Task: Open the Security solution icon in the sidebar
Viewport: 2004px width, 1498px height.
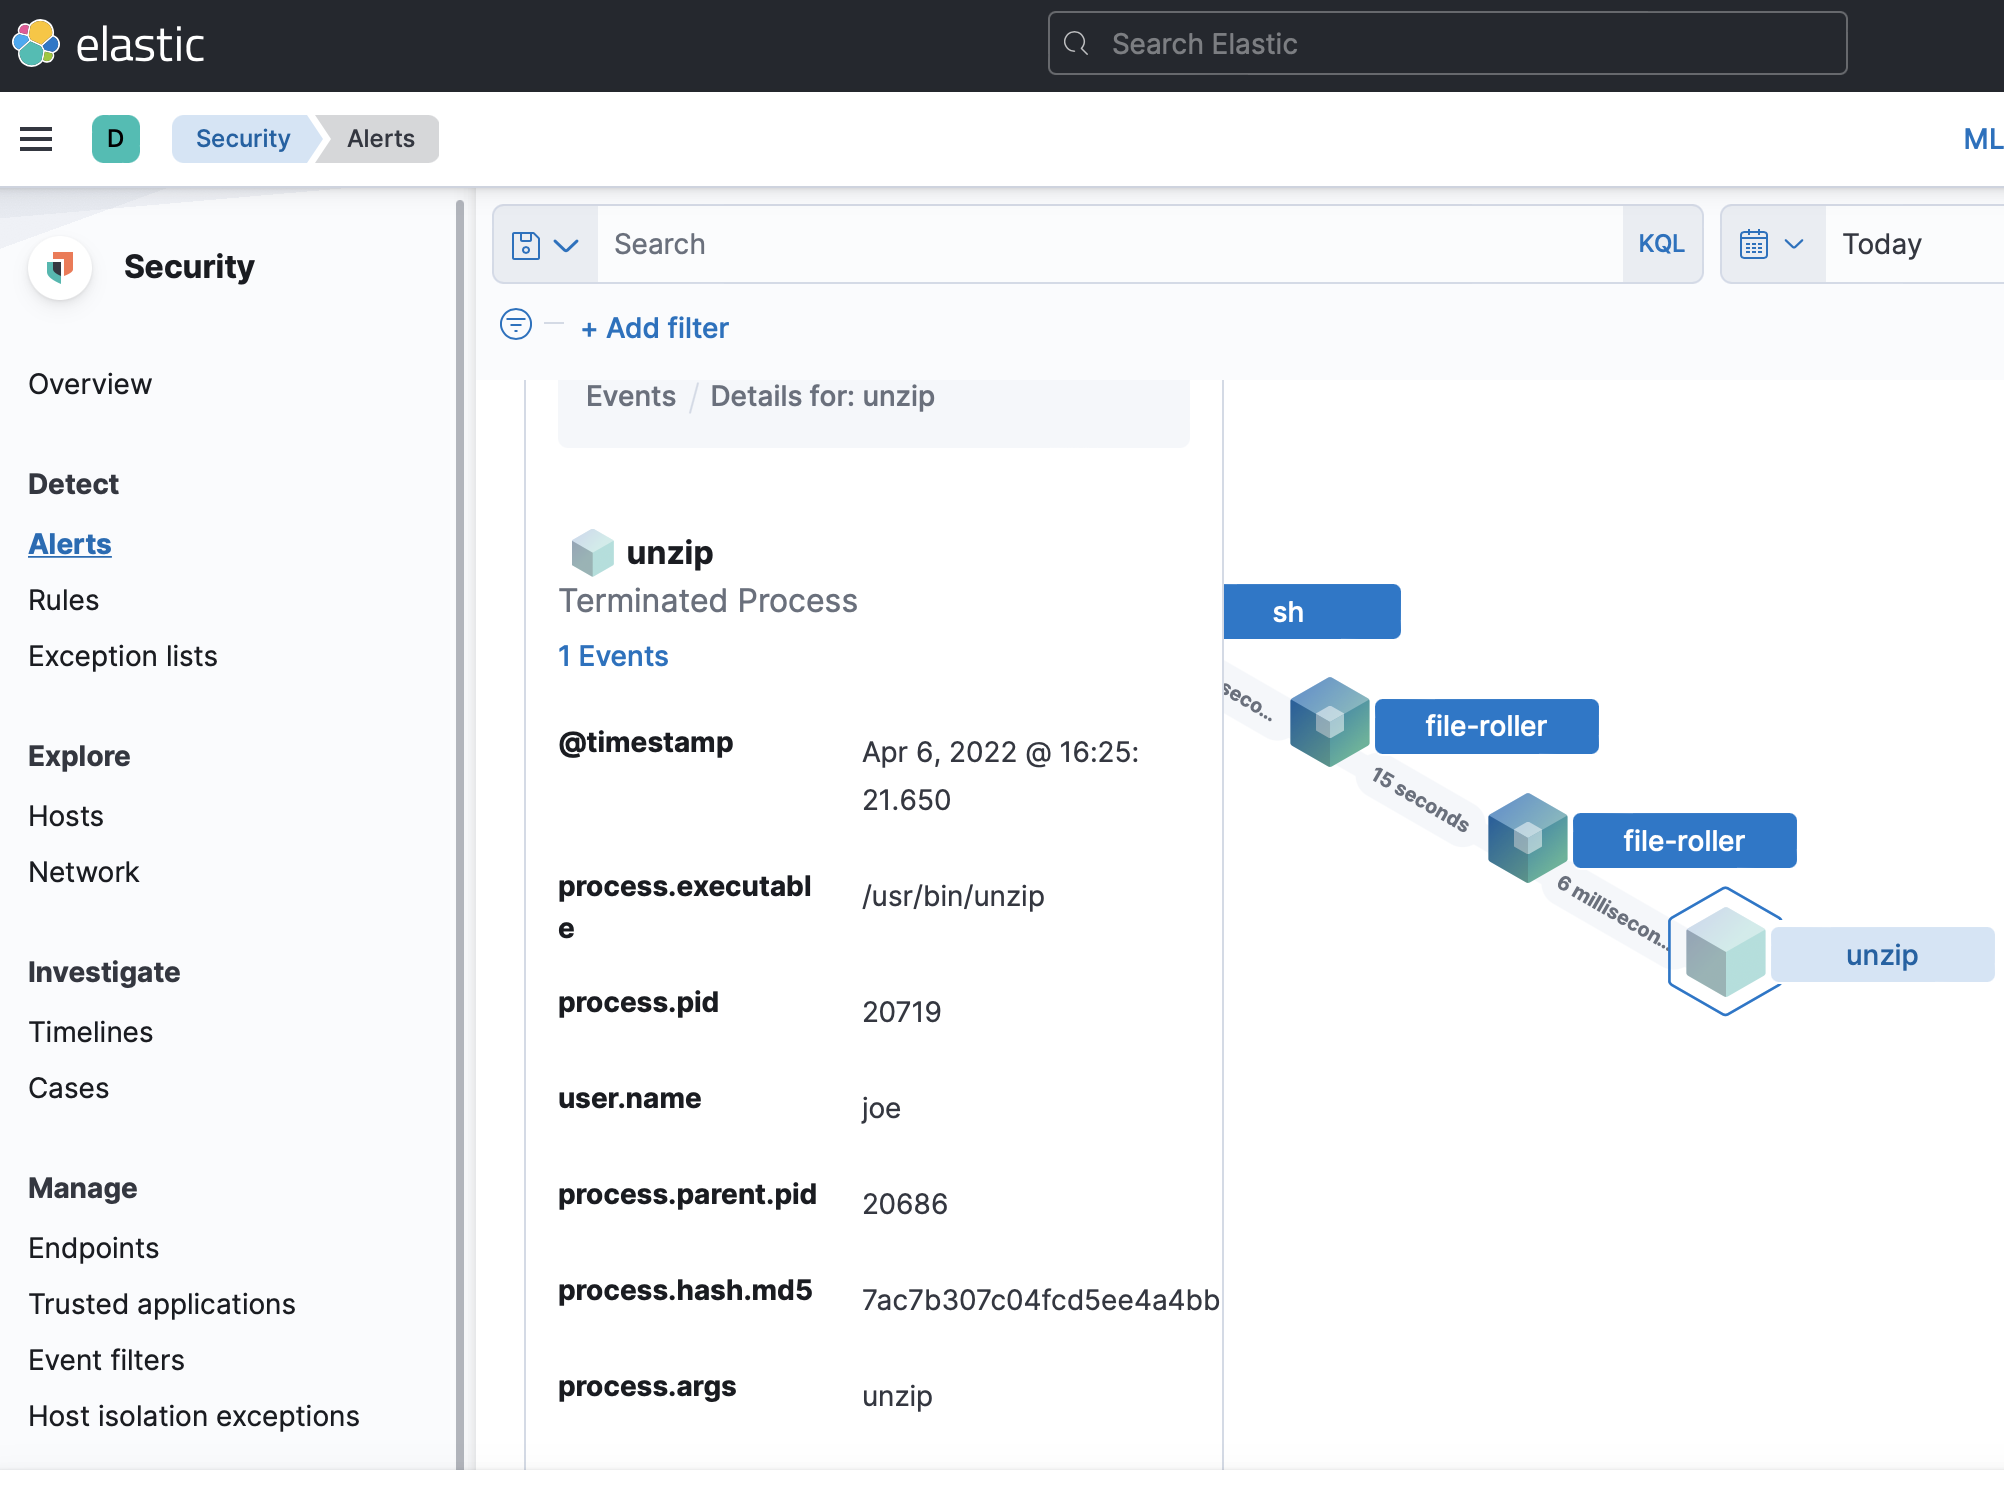Action: click(60, 268)
